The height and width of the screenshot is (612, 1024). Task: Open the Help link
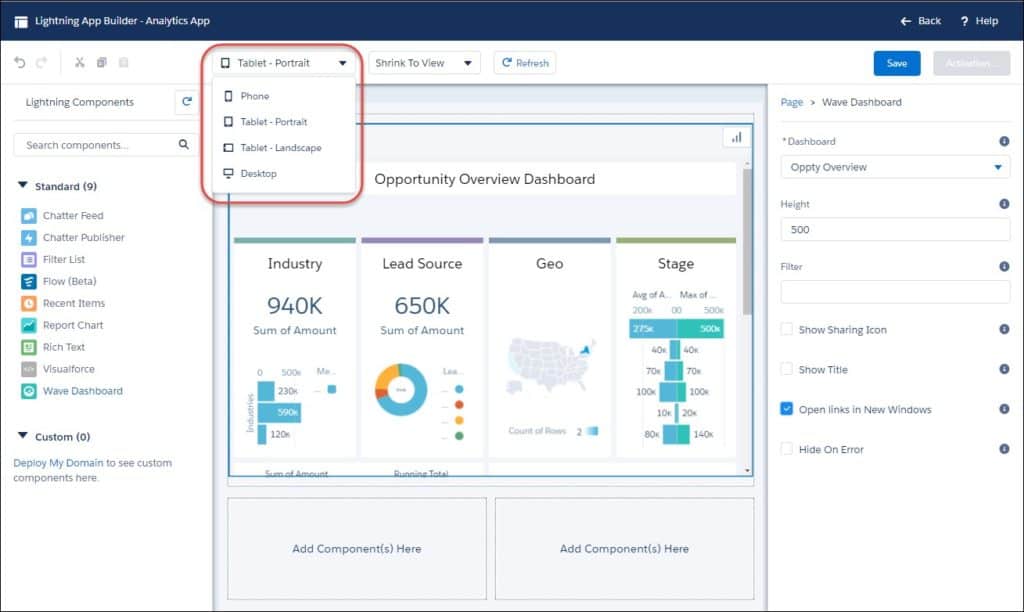[979, 21]
